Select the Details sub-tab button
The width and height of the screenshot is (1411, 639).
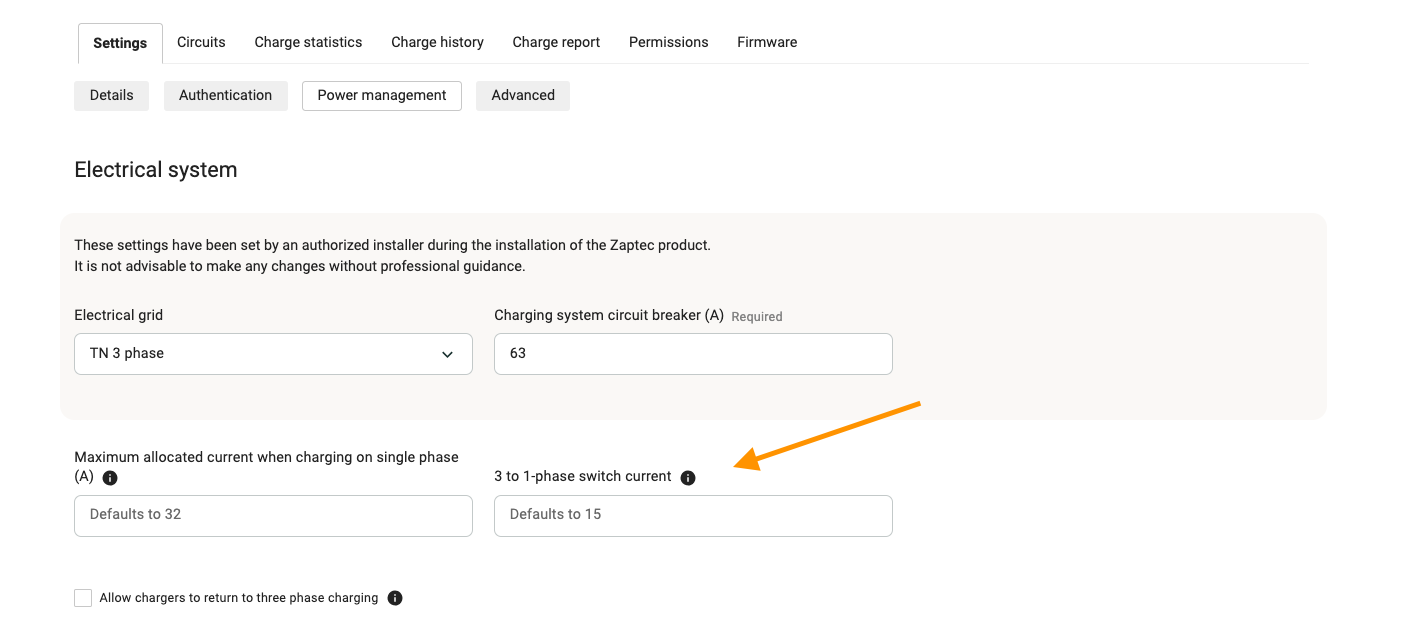pyautogui.click(x=111, y=95)
